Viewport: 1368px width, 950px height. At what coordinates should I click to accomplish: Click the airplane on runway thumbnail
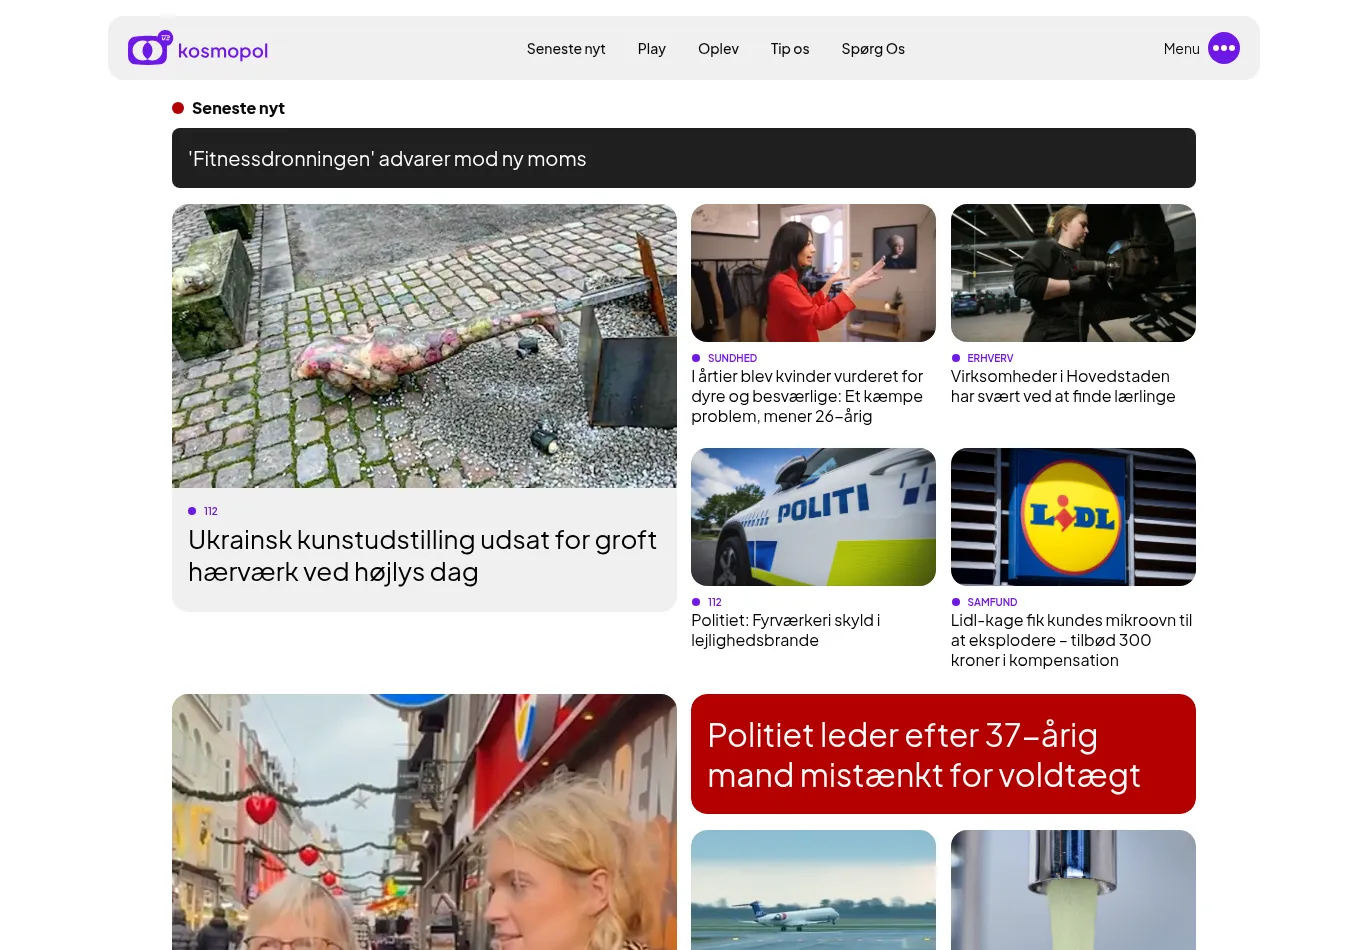coord(813,890)
